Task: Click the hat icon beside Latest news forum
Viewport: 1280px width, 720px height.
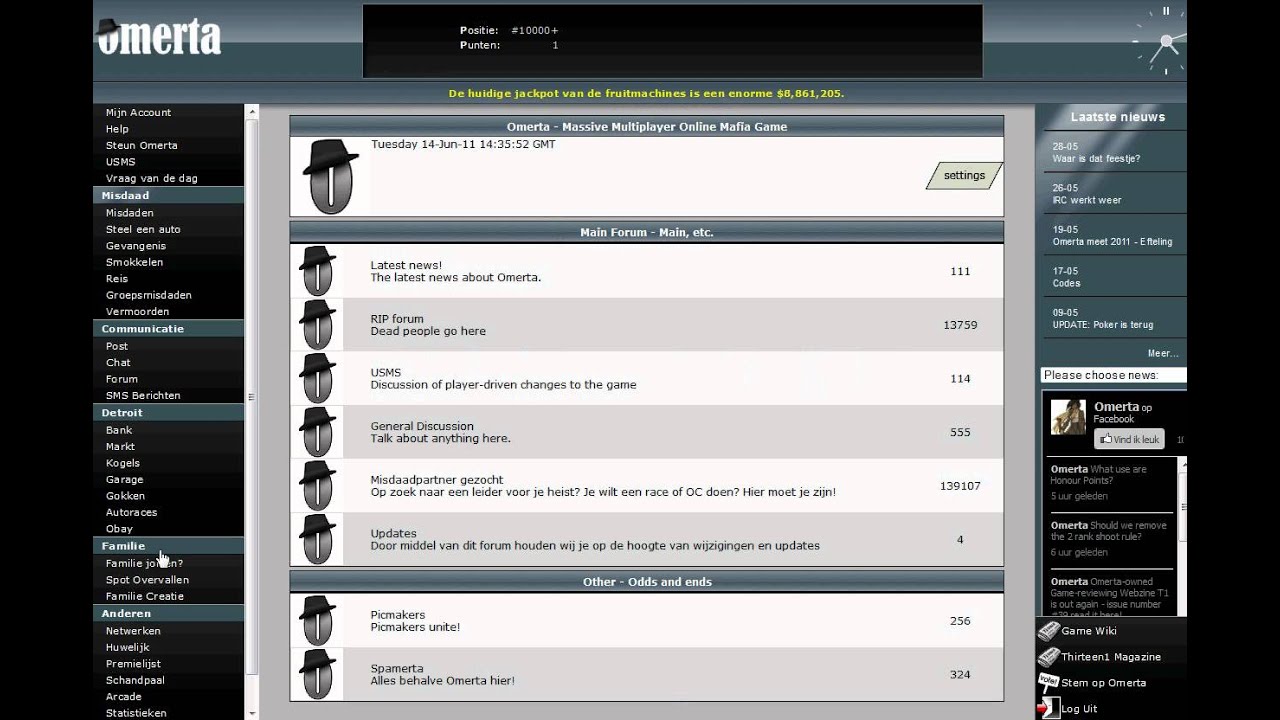Action: click(317, 271)
